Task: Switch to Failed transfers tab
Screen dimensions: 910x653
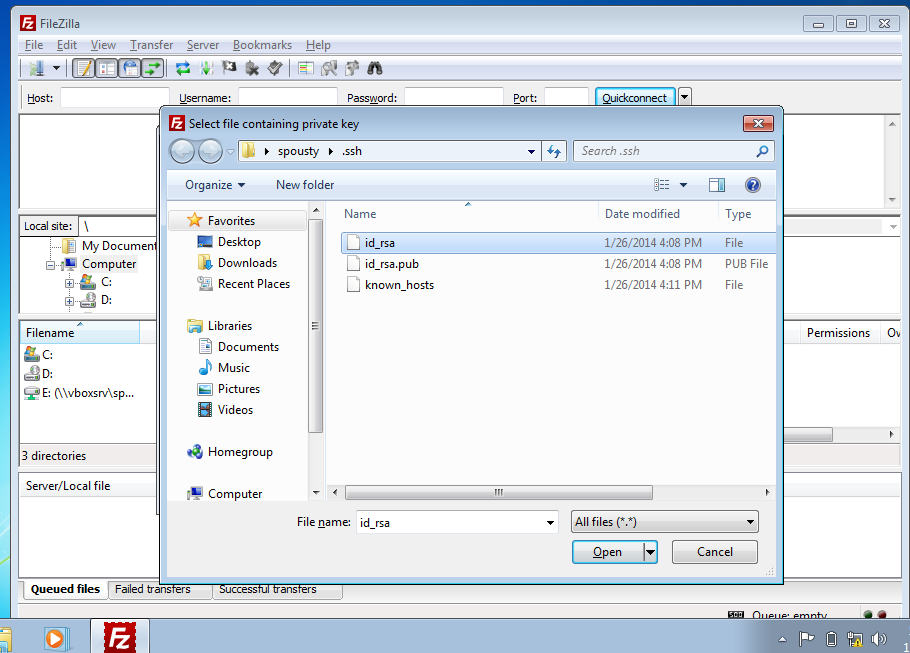Action: click(x=152, y=590)
